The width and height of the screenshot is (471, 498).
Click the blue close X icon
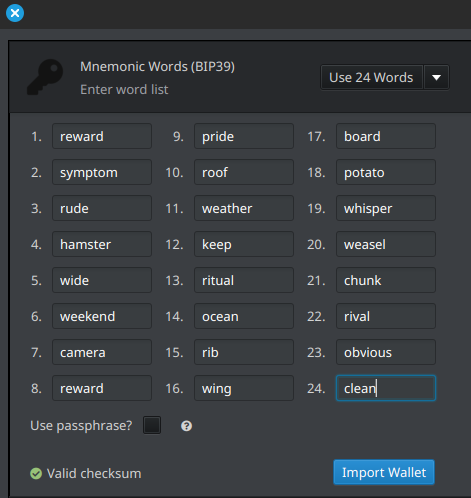pyautogui.click(x=15, y=13)
